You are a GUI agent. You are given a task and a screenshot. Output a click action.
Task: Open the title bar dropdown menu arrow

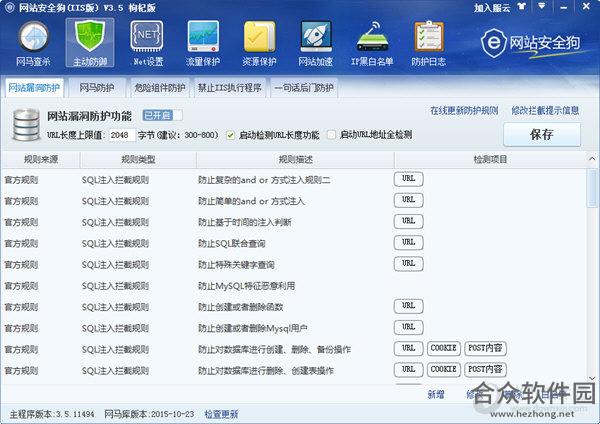541,6
